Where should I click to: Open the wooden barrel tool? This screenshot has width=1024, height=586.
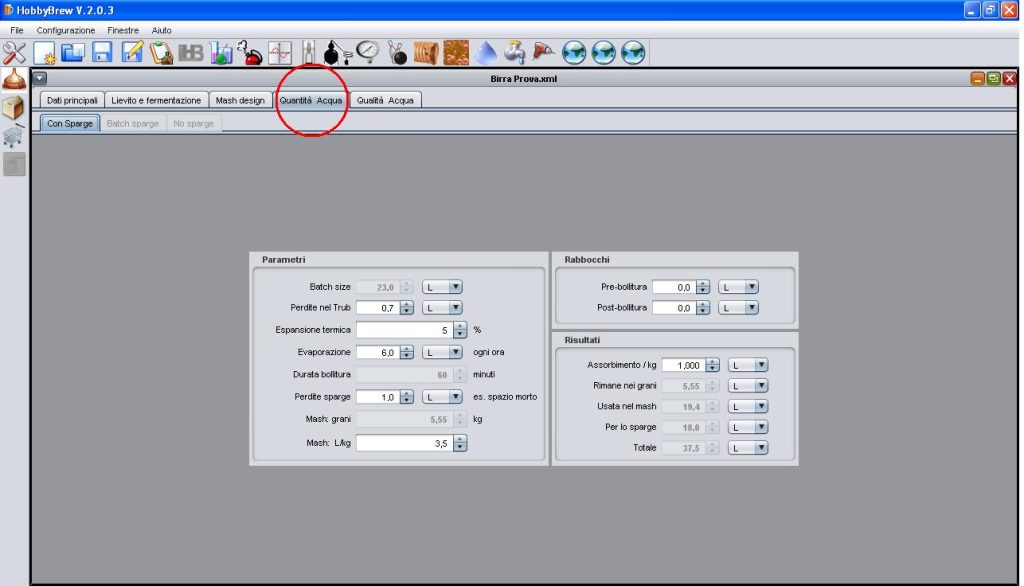tap(426, 53)
